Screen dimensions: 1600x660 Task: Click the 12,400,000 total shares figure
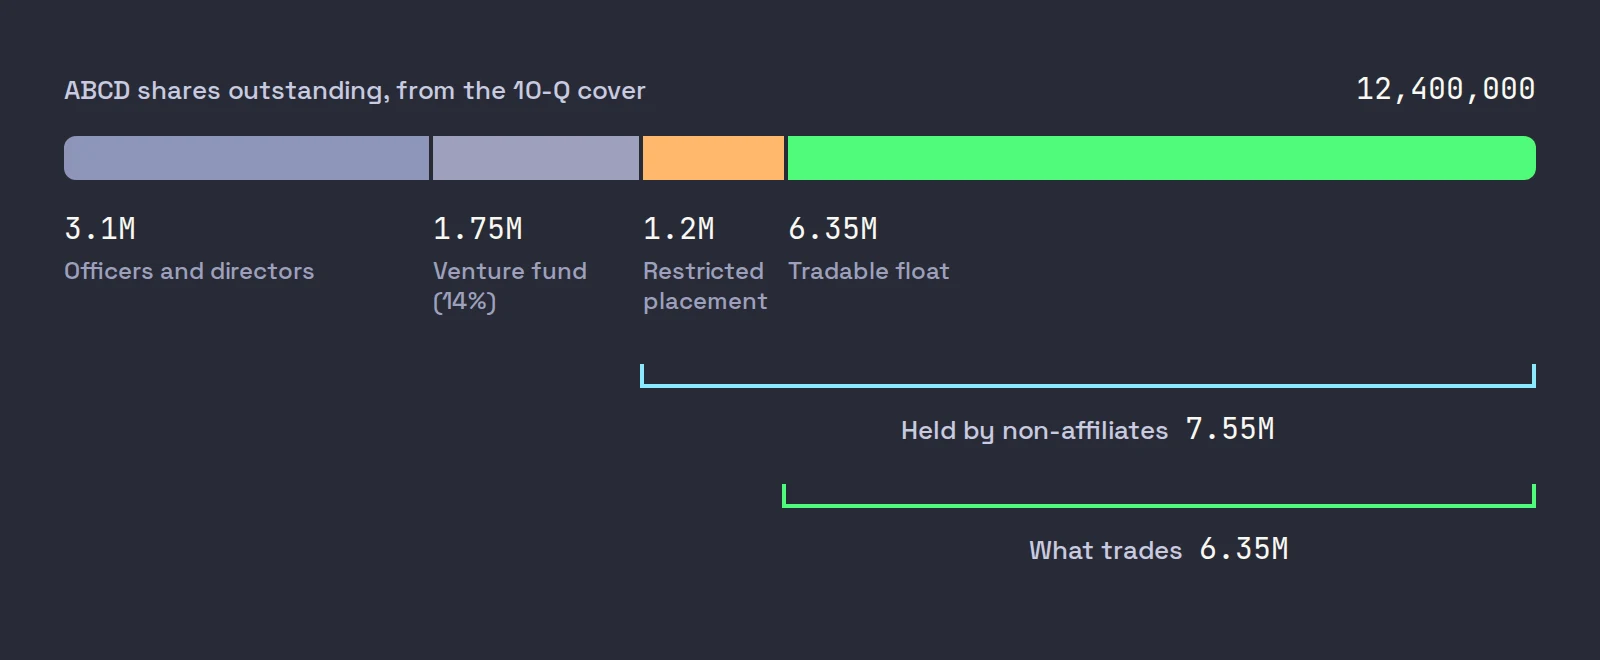point(1445,89)
